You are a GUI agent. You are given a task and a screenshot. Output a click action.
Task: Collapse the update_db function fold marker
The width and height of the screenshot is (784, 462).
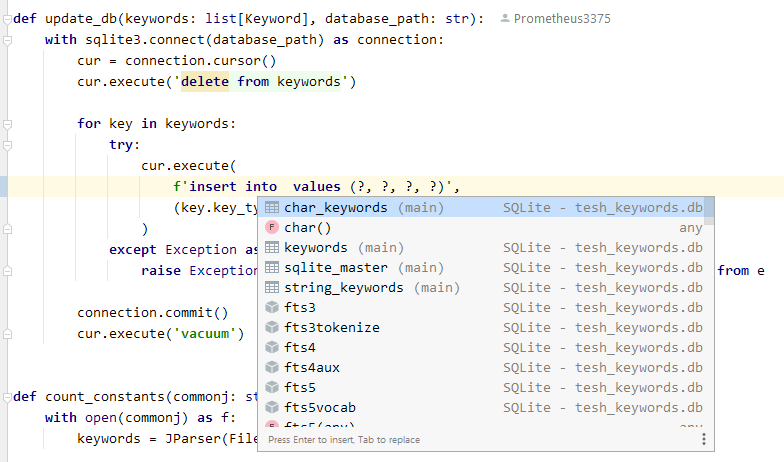tap(7, 19)
